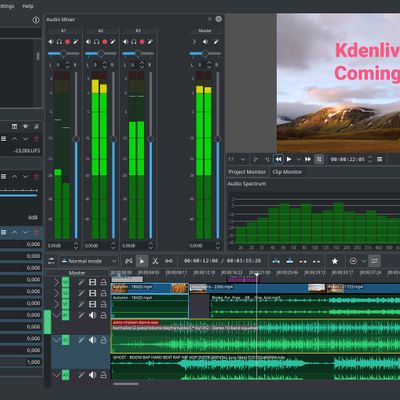400x400 pixels.
Task: Click the Master gain dB stepper
Action: [218, 246]
